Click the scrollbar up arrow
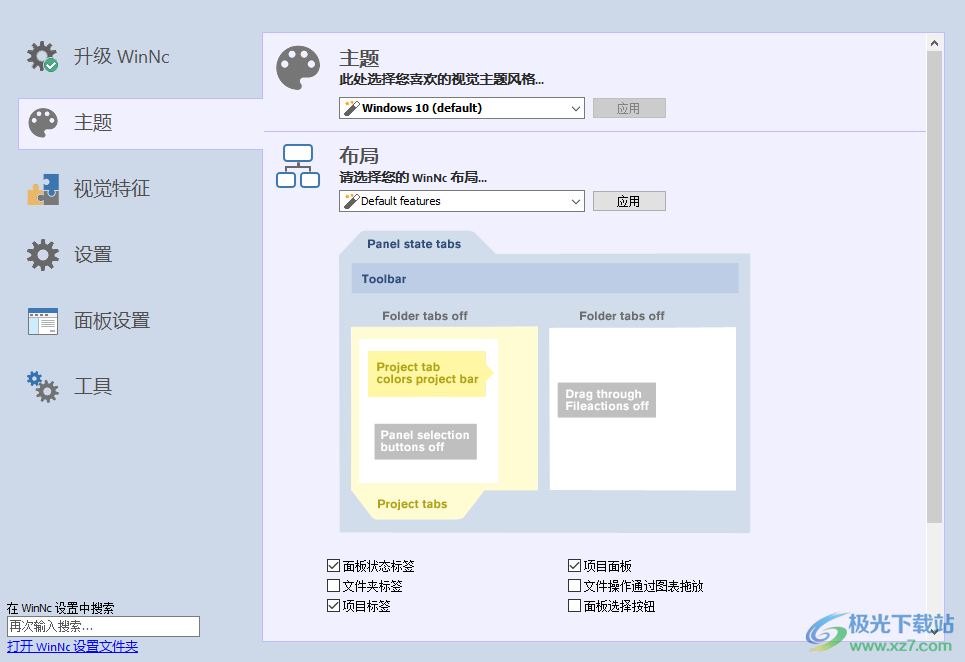 [934, 43]
